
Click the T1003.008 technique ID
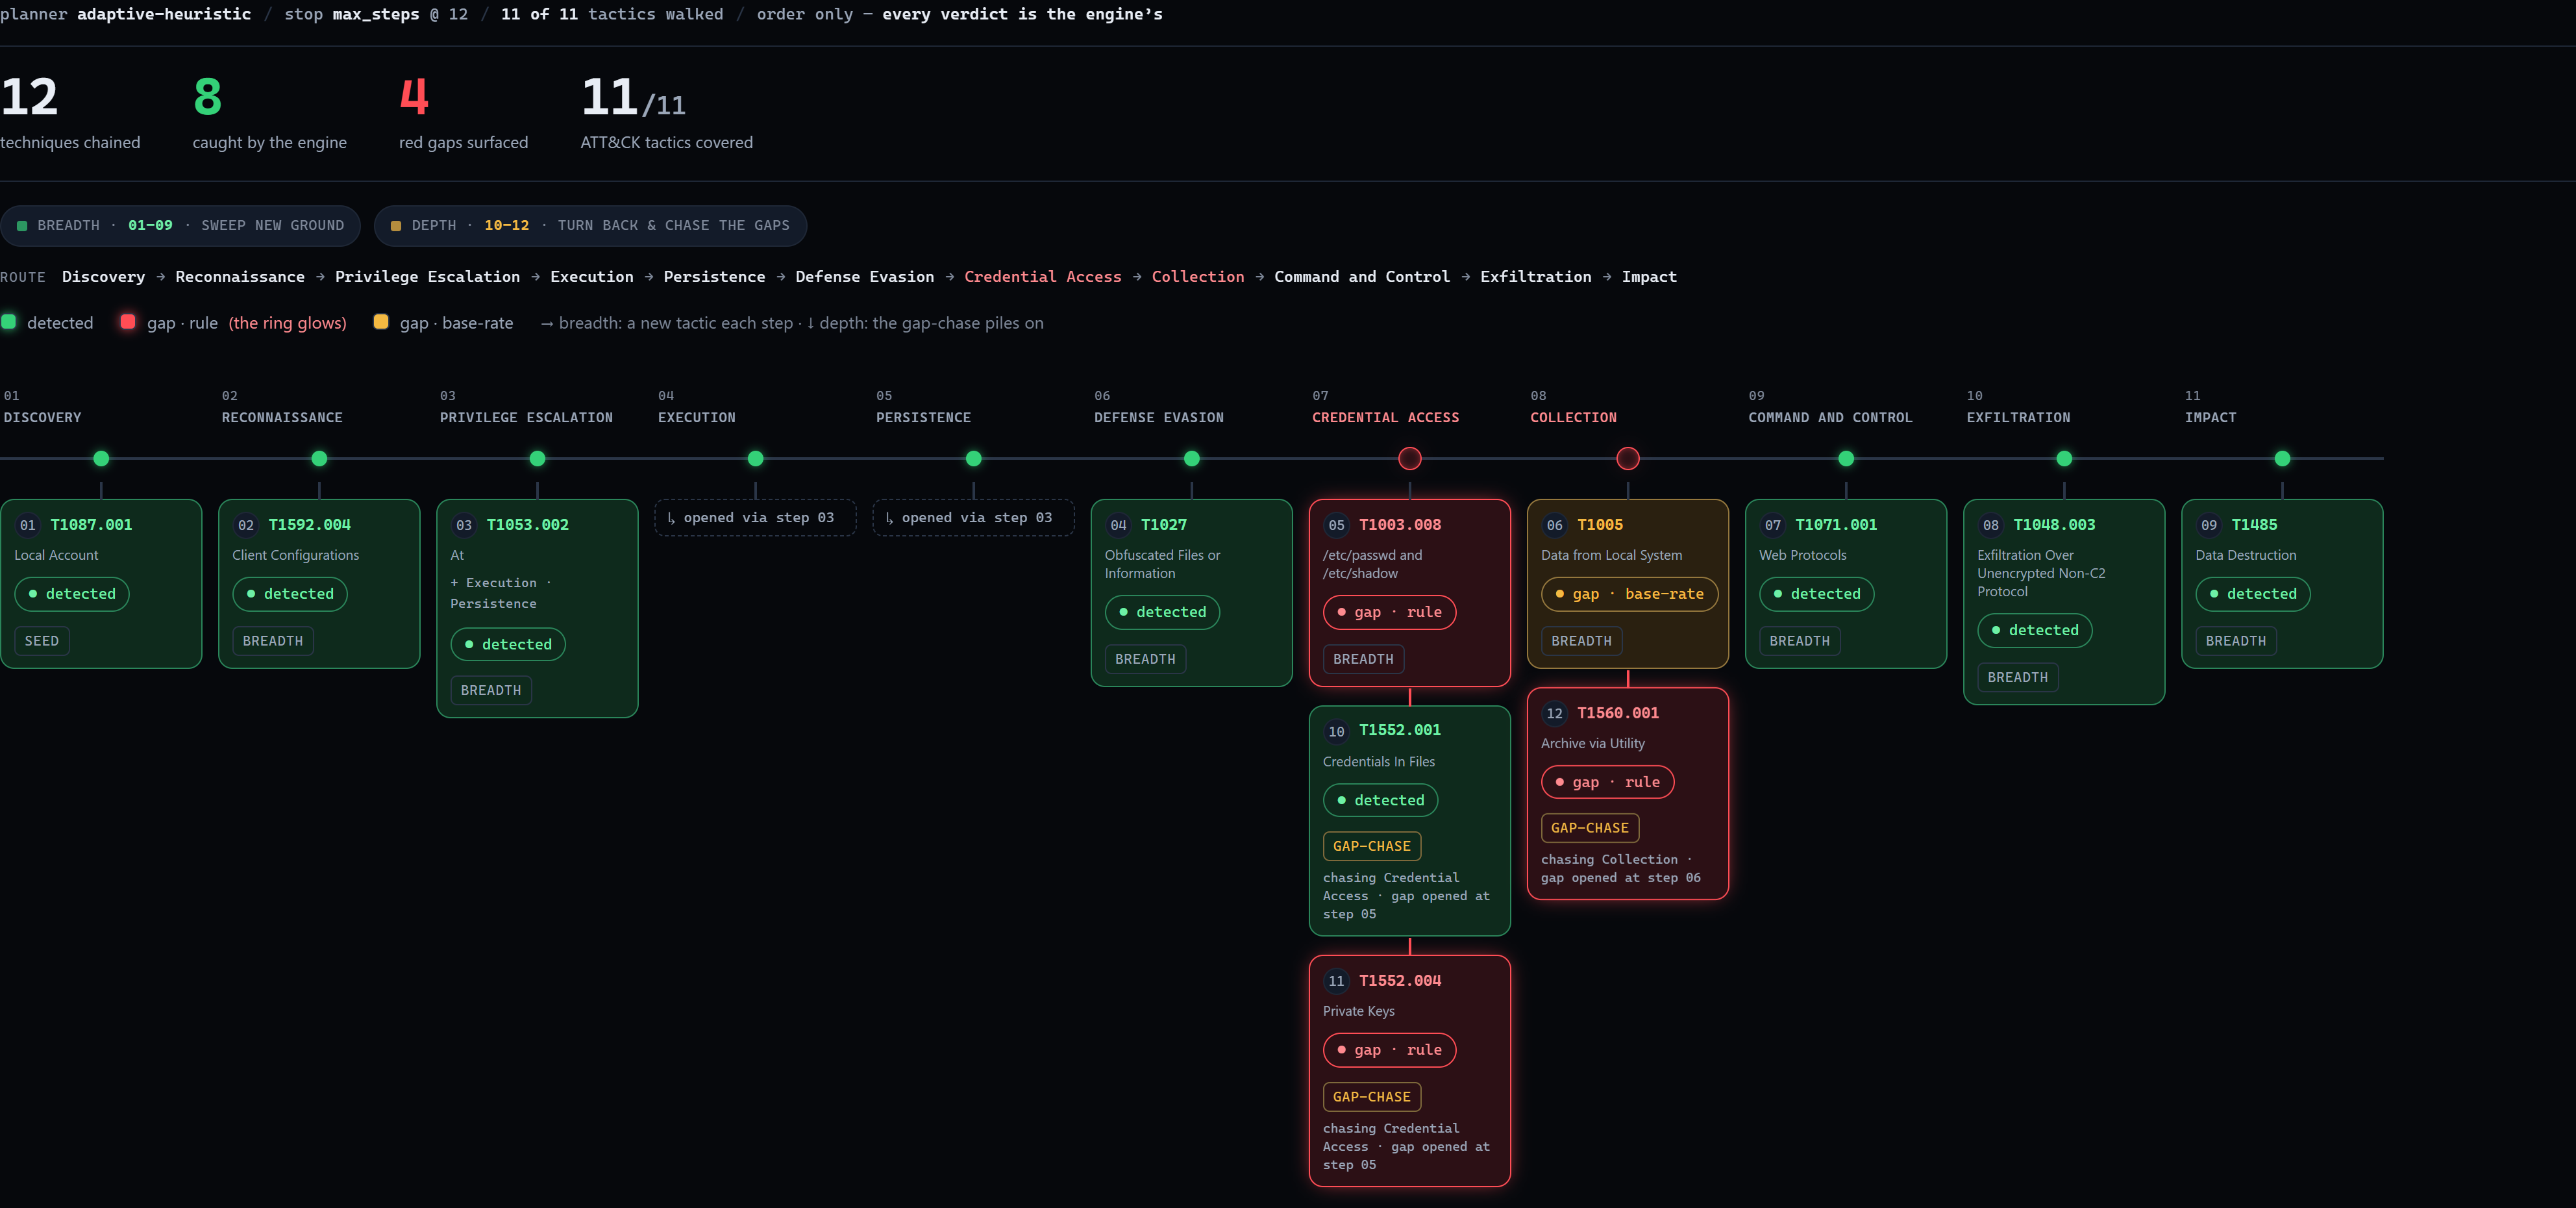pos(1400,525)
